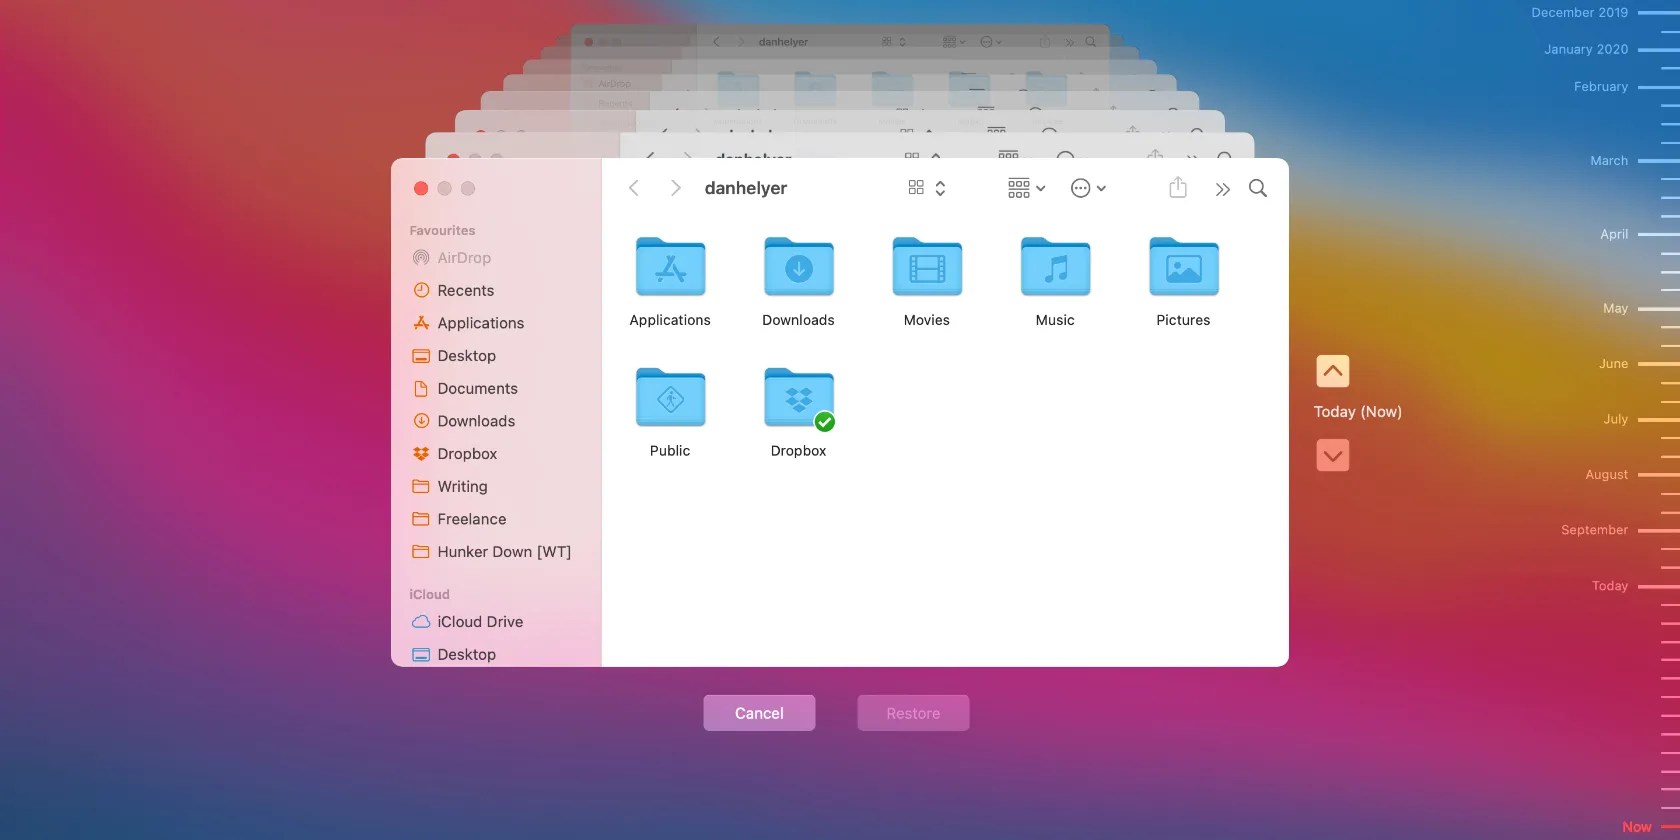
Task: Select June on the timeline
Action: [x=1613, y=364]
